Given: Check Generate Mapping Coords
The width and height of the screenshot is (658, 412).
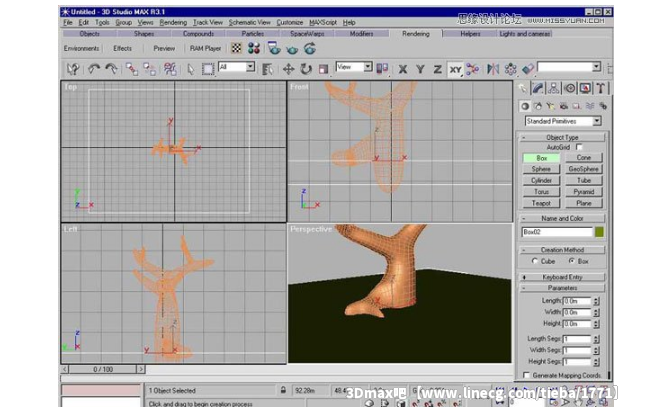Looking at the screenshot, I should coord(527,375).
